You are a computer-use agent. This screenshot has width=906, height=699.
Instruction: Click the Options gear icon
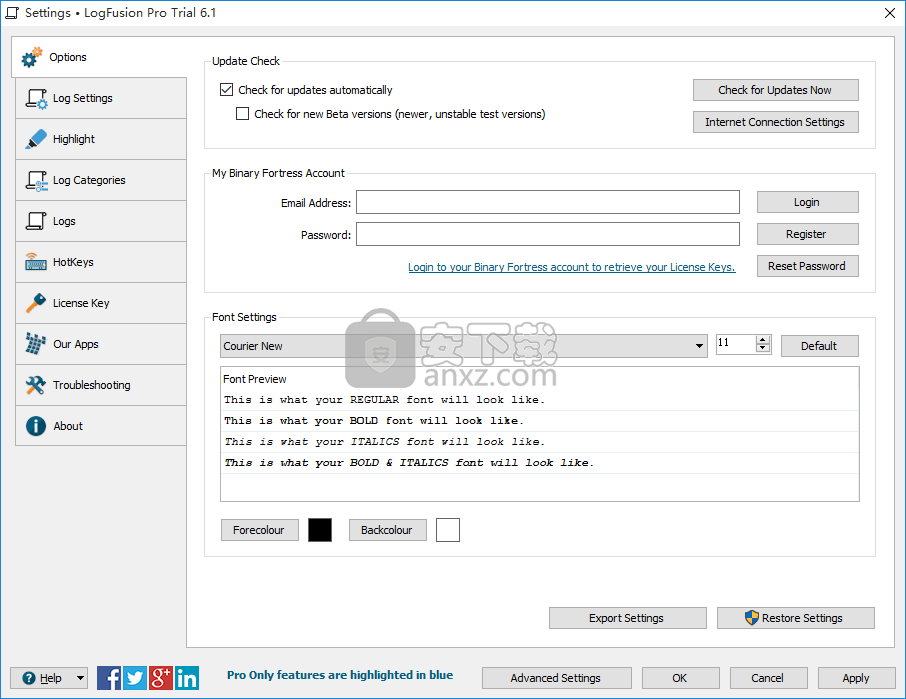point(32,57)
